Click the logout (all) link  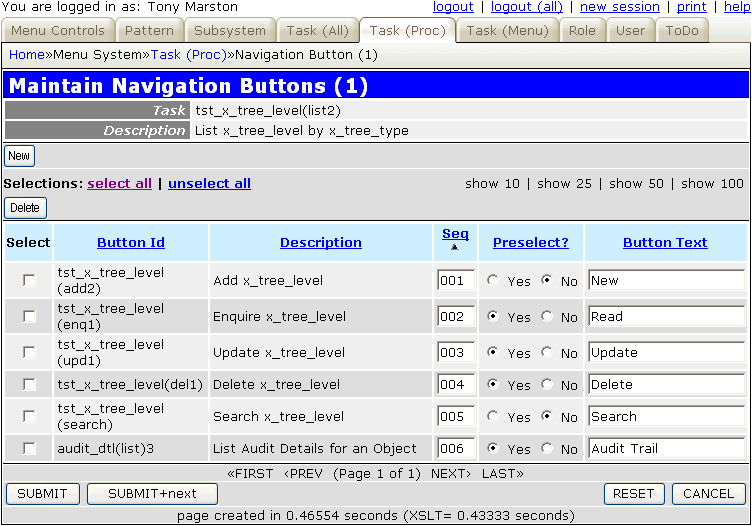[525, 7]
